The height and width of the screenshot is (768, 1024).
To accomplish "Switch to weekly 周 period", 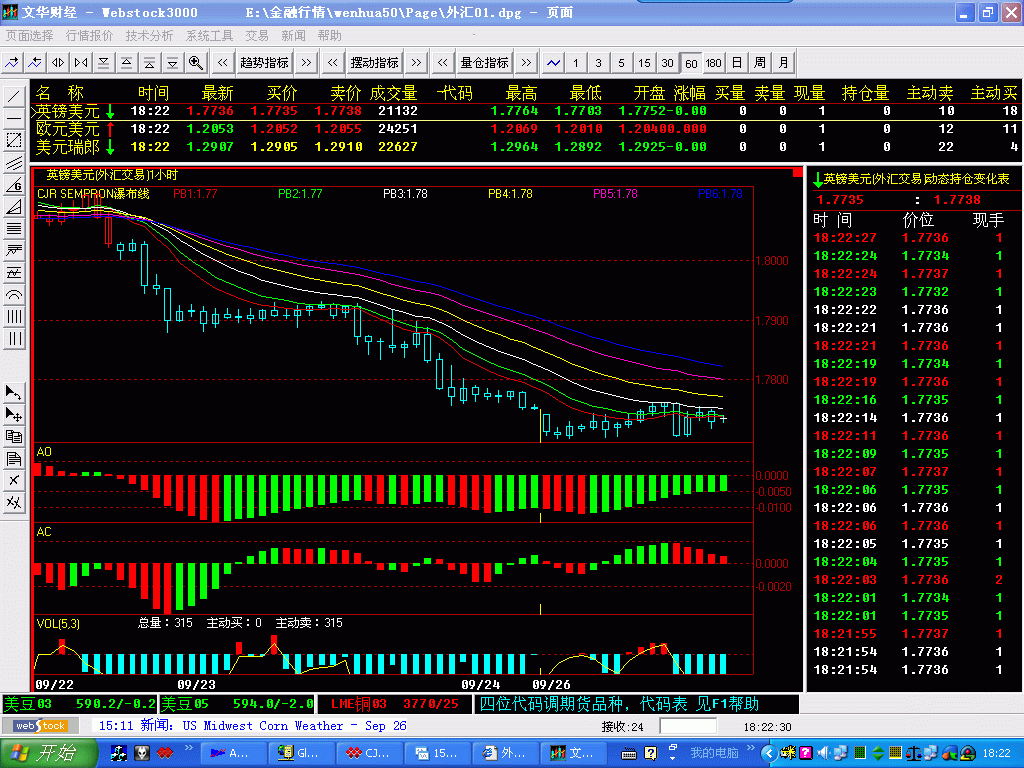I will [760, 63].
